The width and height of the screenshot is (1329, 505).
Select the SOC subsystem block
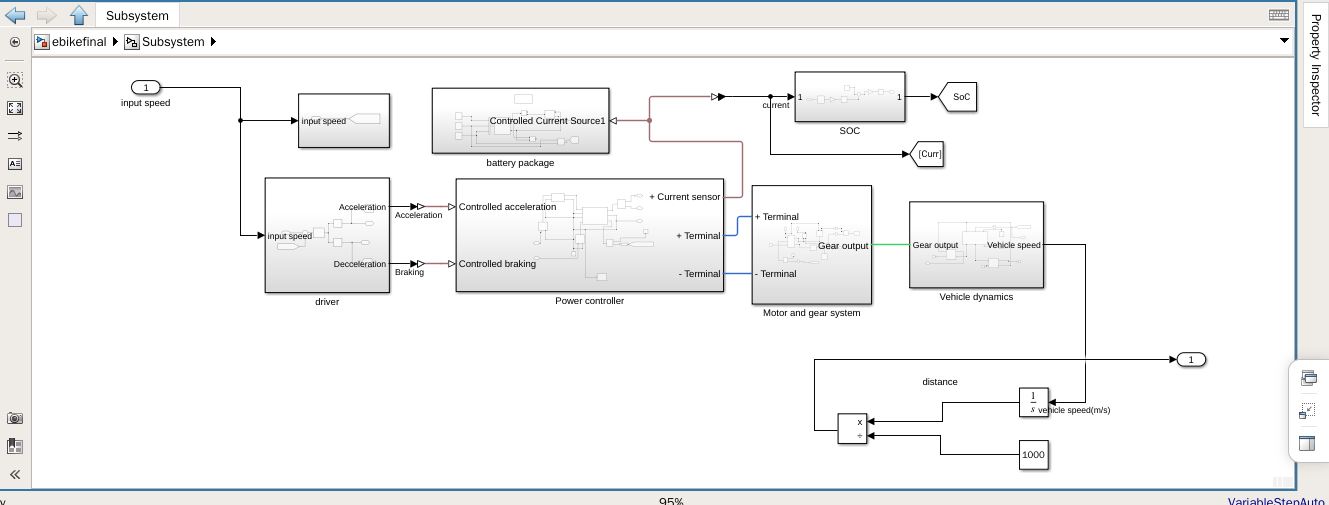(849, 97)
